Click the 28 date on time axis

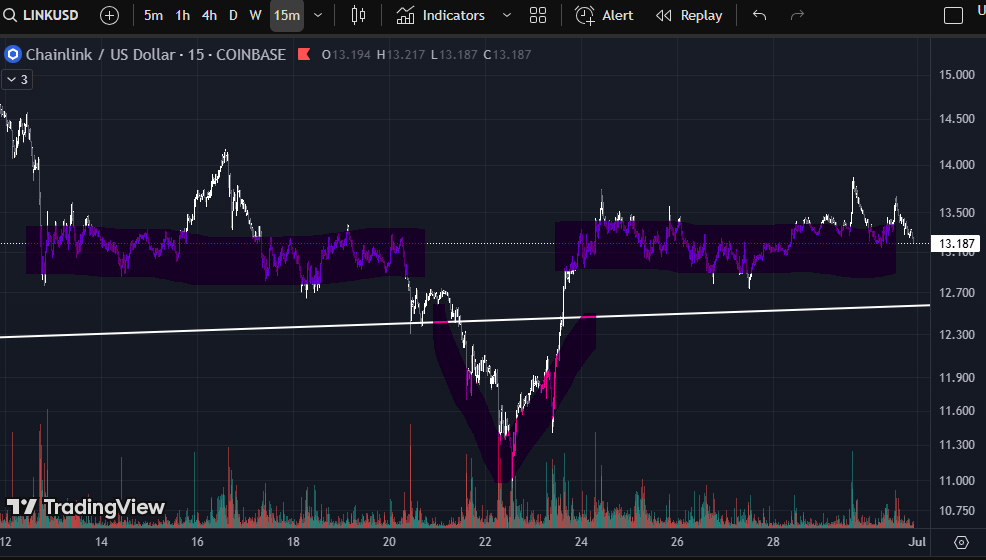coord(773,542)
